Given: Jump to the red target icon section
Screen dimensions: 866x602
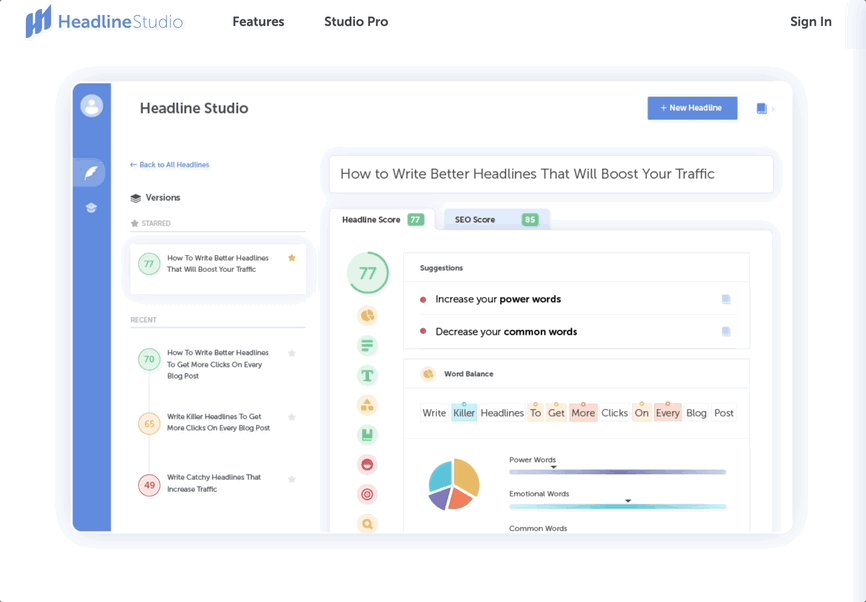Looking at the screenshot, I should (367, 494).
